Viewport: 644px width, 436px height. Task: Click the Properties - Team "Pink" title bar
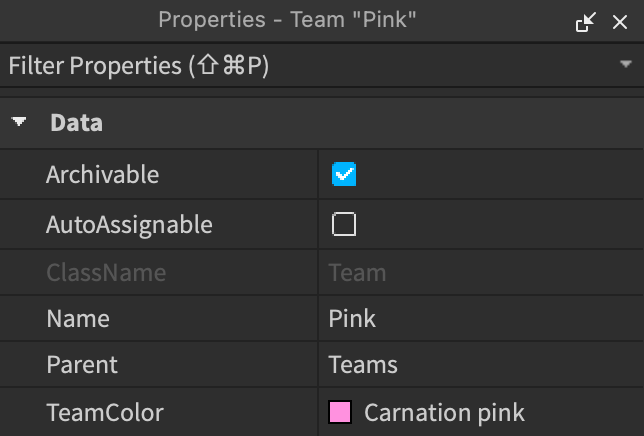(287, 20)
